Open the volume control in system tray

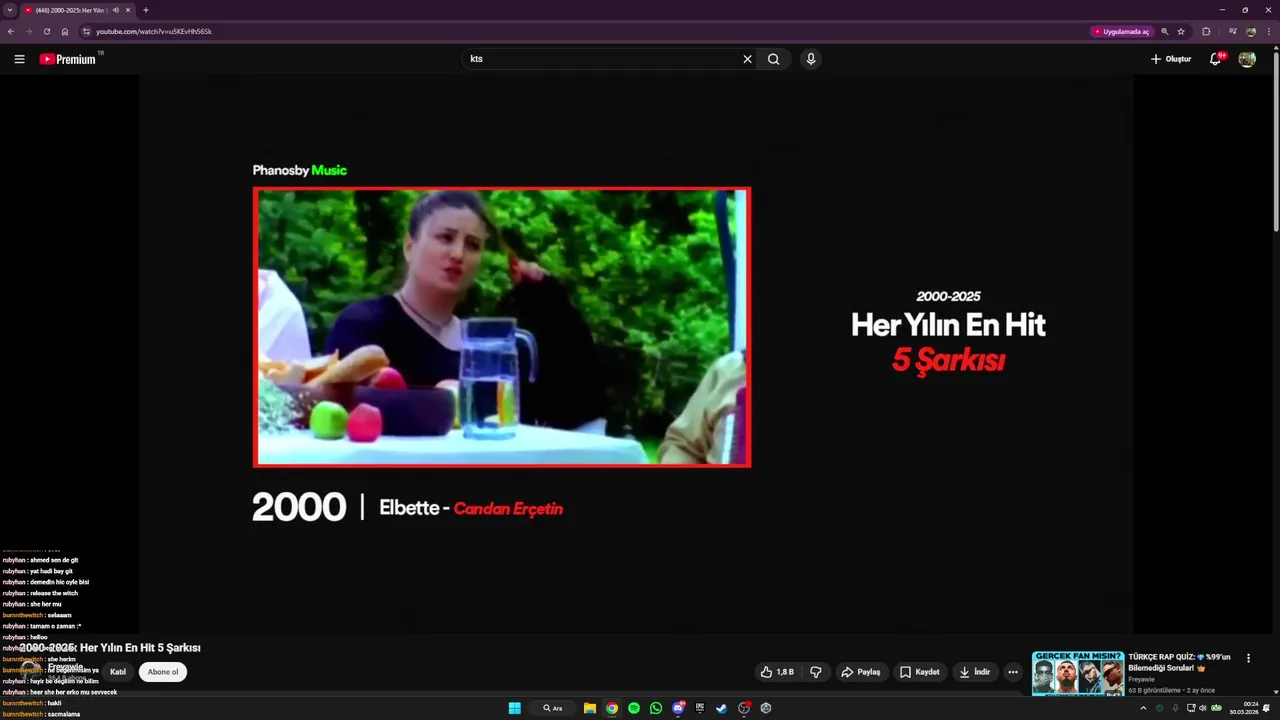coord(1204,708)
